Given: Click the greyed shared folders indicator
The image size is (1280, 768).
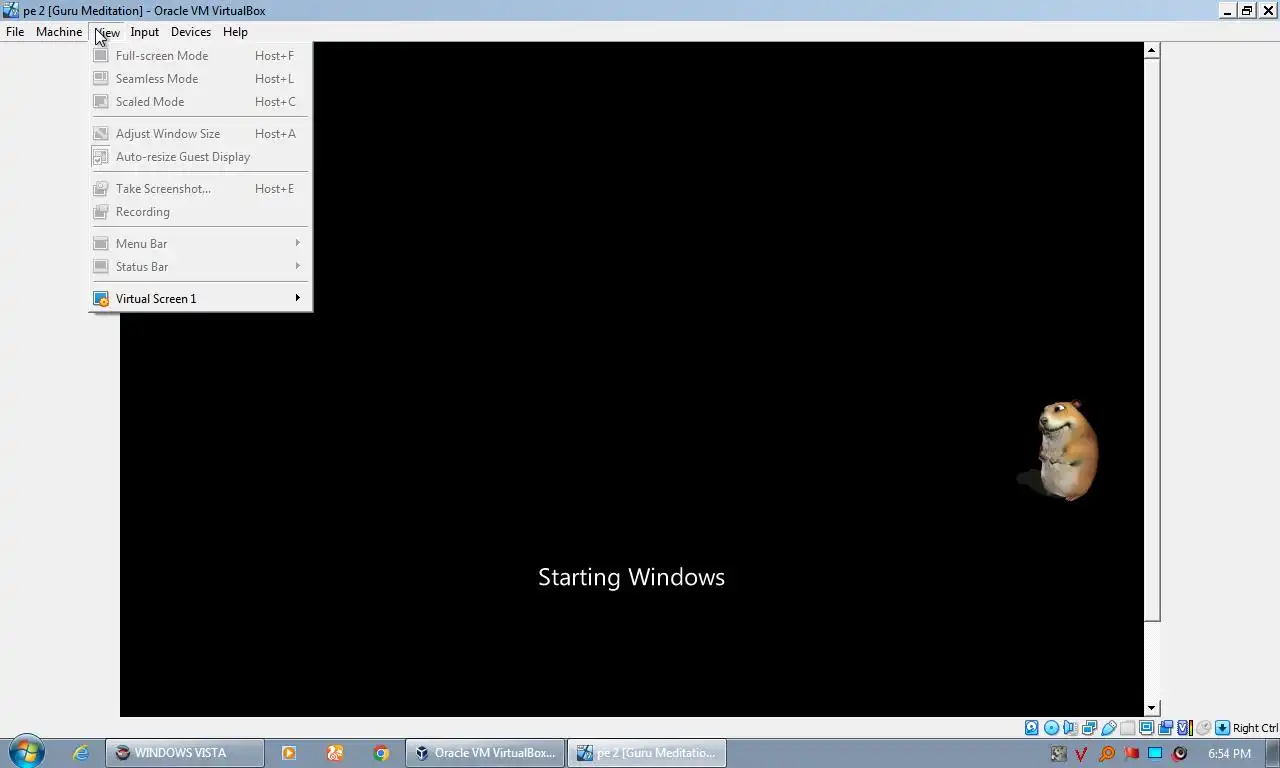Looking at the screenshot, I should pos(1127,728).
